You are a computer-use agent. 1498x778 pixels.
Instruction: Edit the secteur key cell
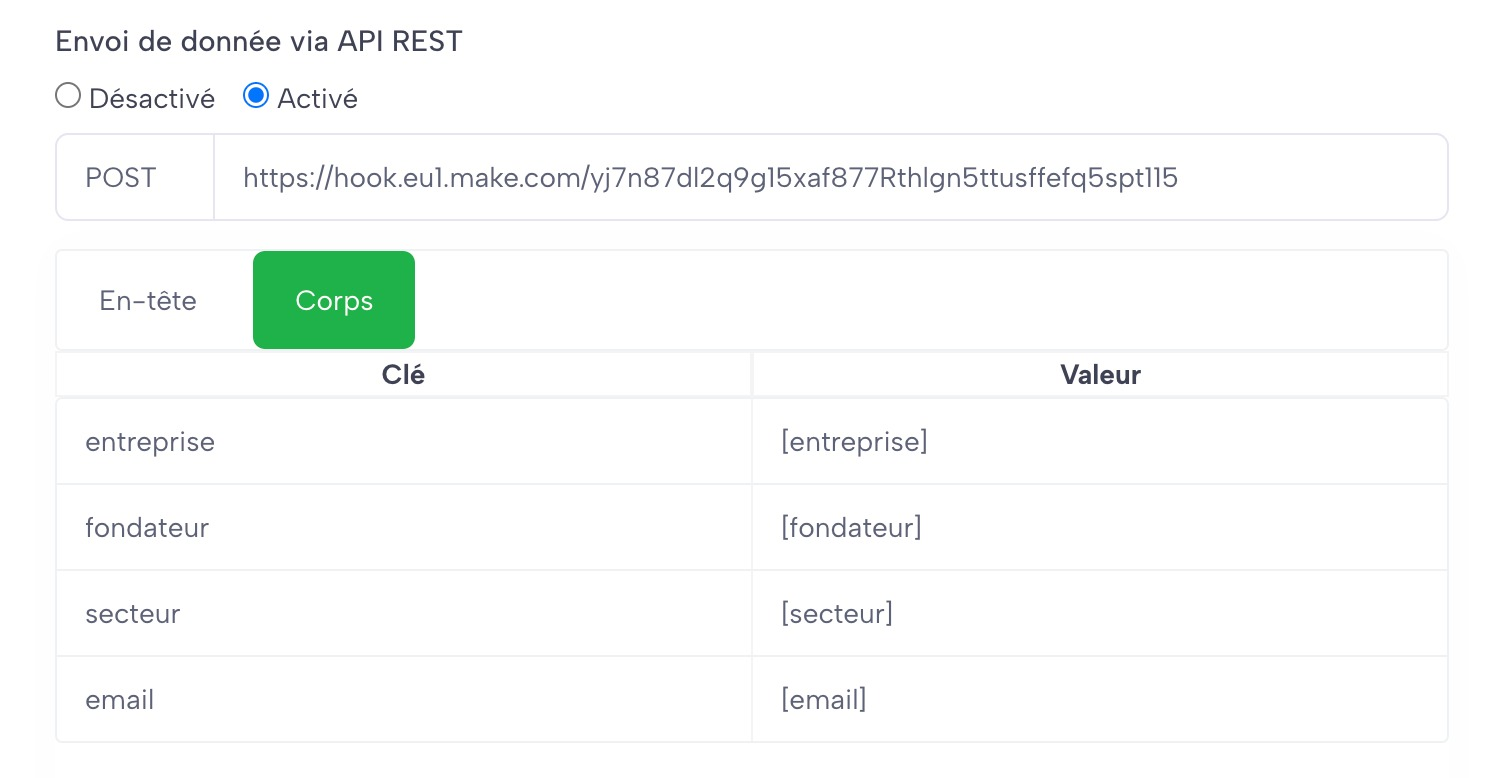click(x=403, y=614)
